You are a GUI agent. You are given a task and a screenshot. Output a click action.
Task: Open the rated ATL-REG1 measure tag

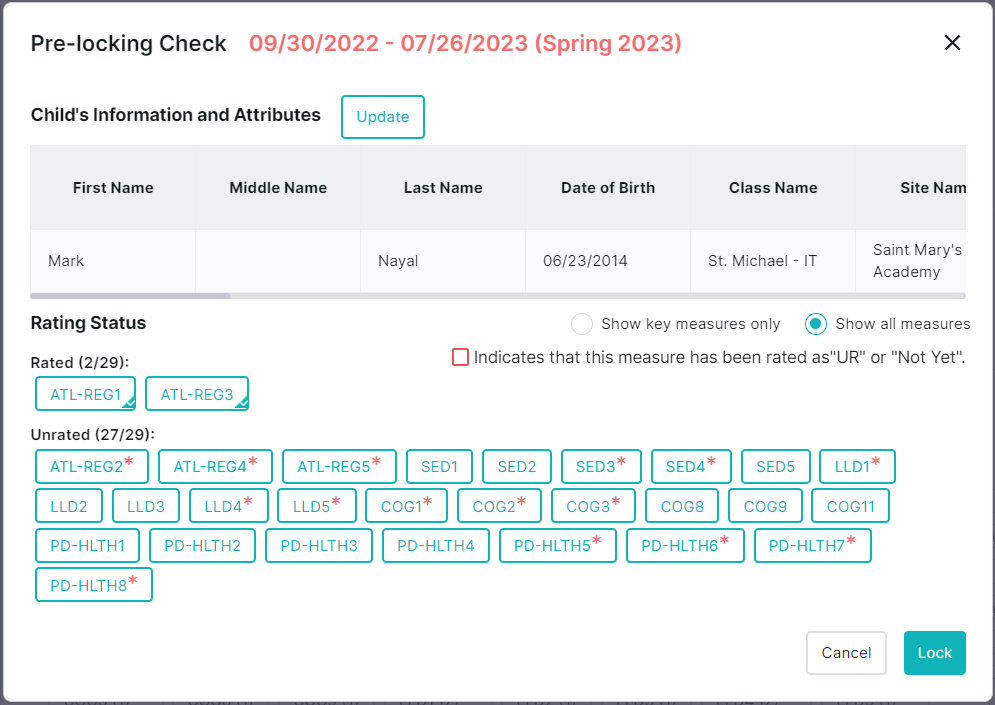pyautogui.click(x=85, y=394)
